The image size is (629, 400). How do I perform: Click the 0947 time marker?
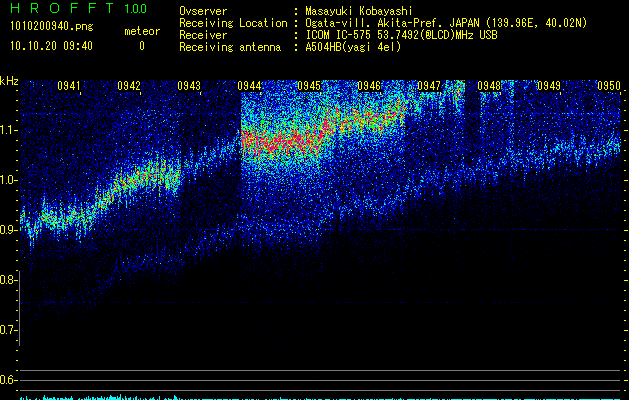tap(429, 86)
